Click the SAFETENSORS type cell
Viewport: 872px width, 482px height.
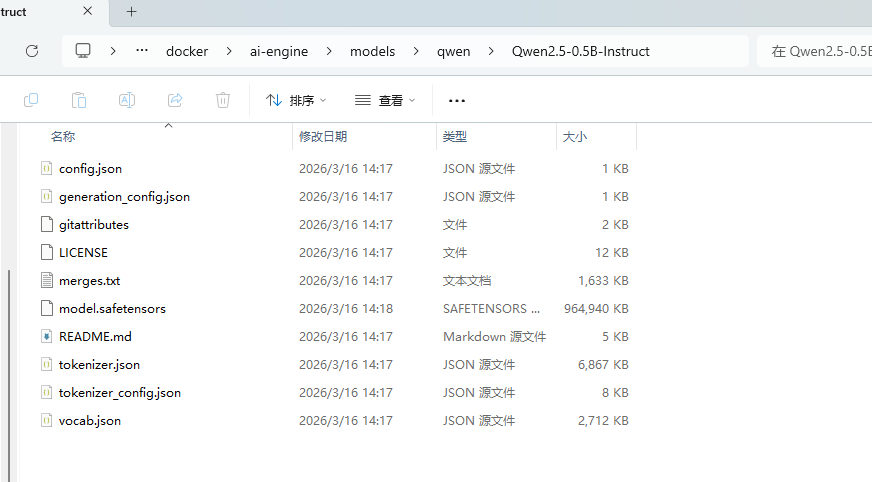491,309
